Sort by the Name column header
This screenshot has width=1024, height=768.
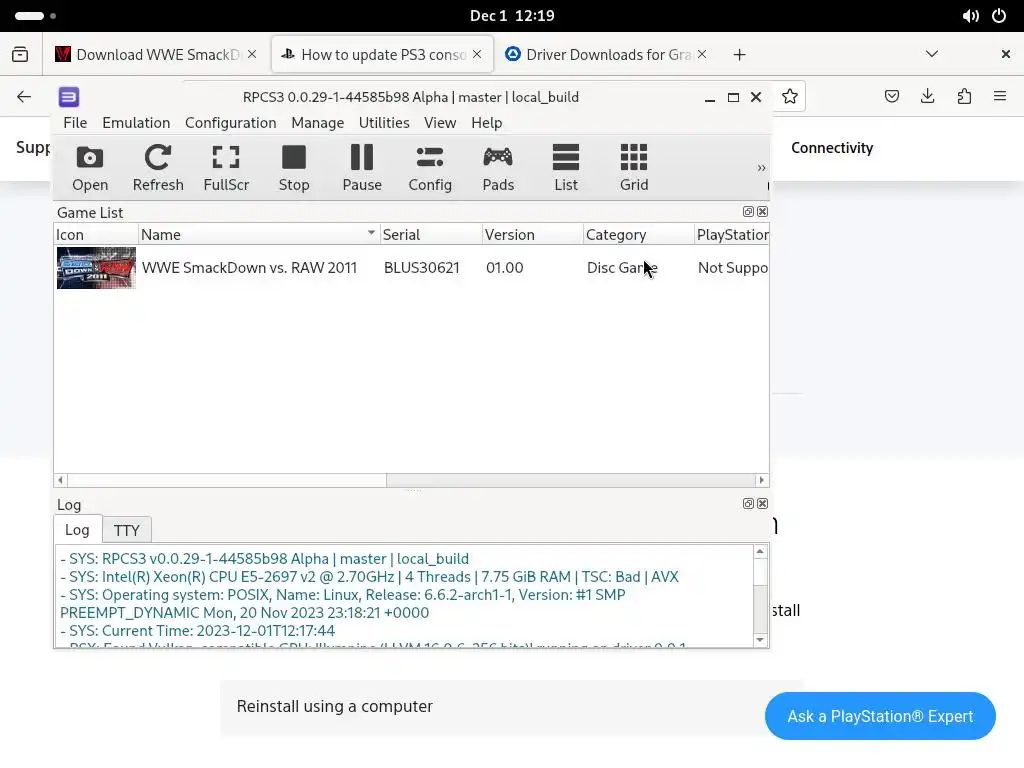[259, 234]
